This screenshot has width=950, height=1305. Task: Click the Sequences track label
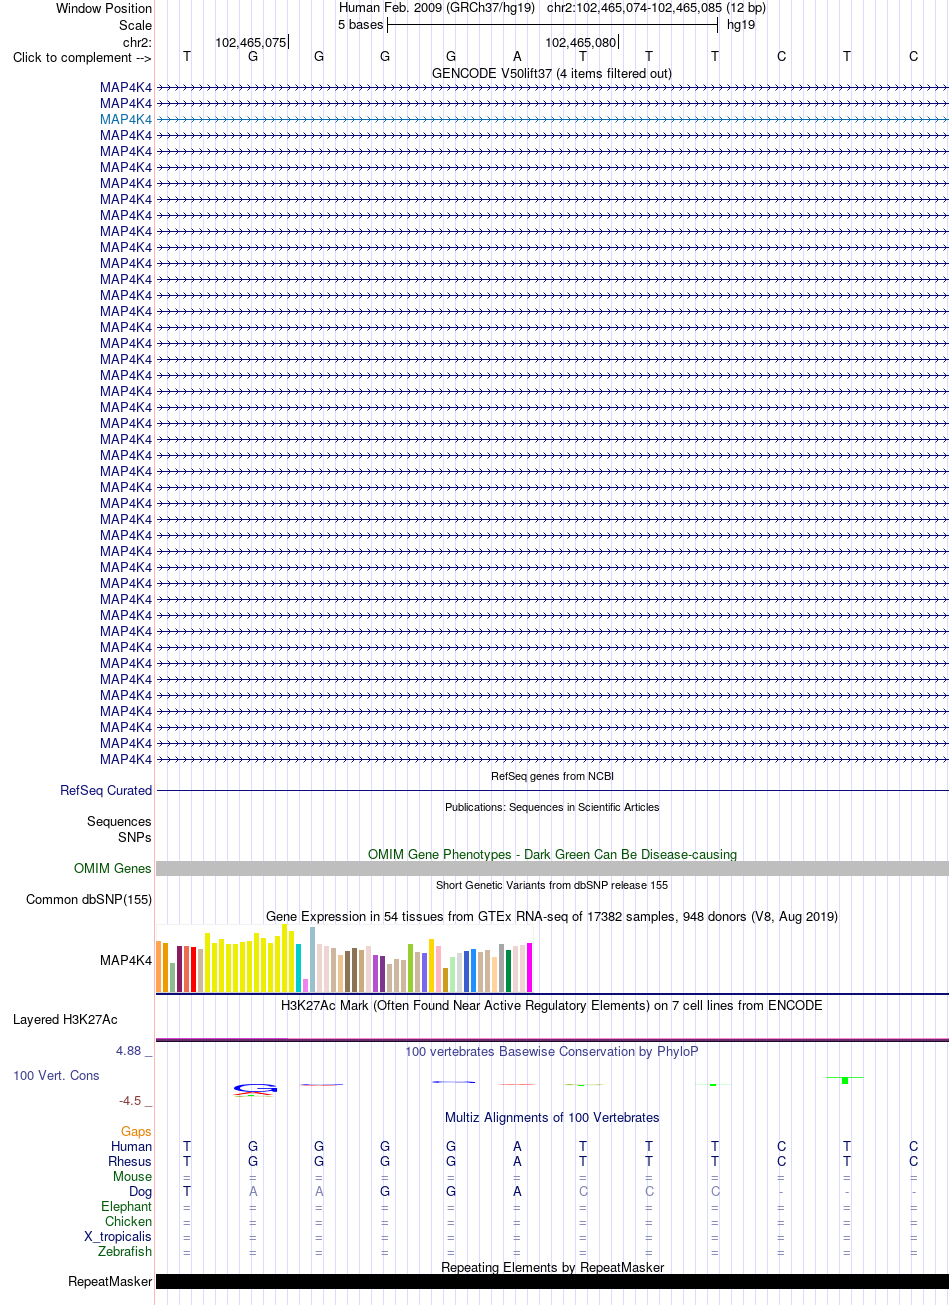pos(119,822)
